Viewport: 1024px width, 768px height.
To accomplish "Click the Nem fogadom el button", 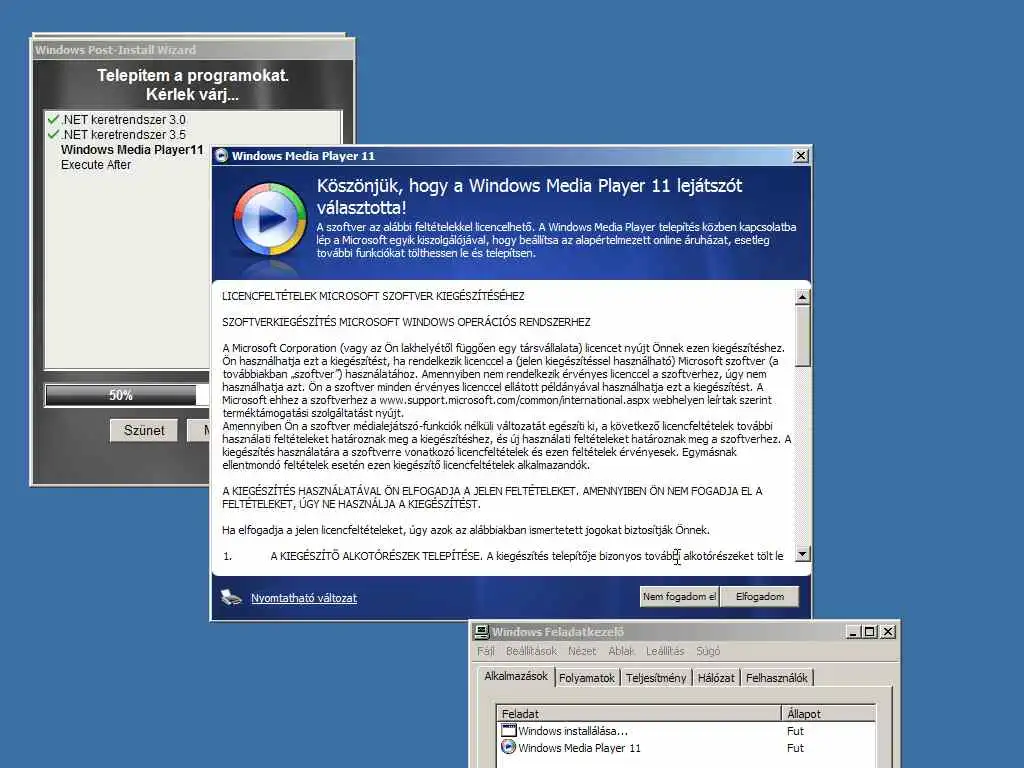I will tap(679, 596).
